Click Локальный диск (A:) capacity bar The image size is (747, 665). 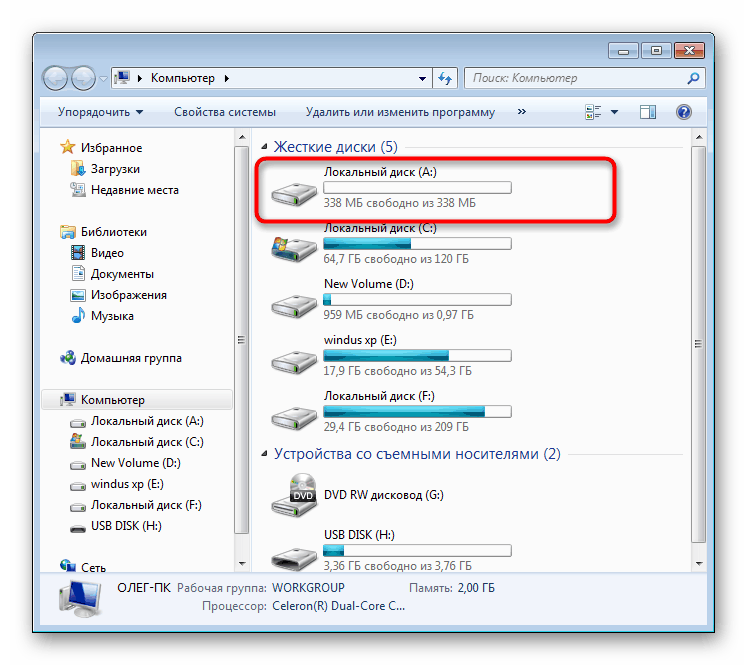point(417,187)
